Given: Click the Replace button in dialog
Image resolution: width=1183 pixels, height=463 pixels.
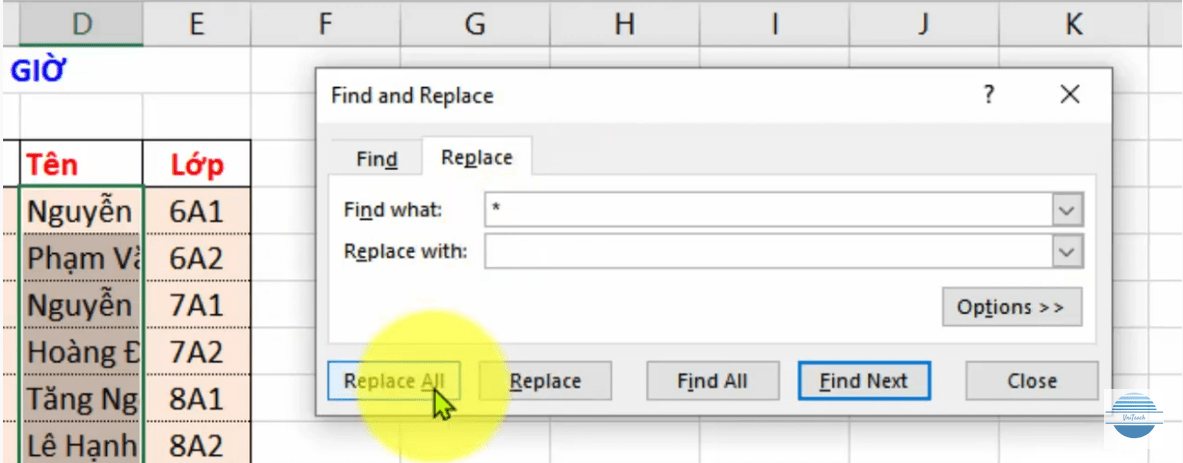Looking at the screenshot, I should point(545,381).
